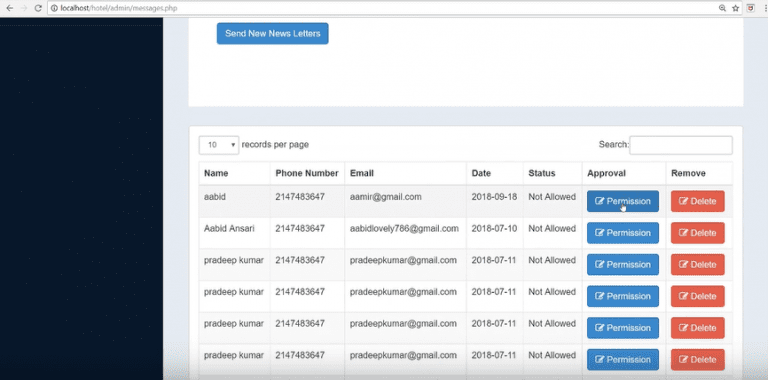Click the browser back arrow icon

[9, 8]
